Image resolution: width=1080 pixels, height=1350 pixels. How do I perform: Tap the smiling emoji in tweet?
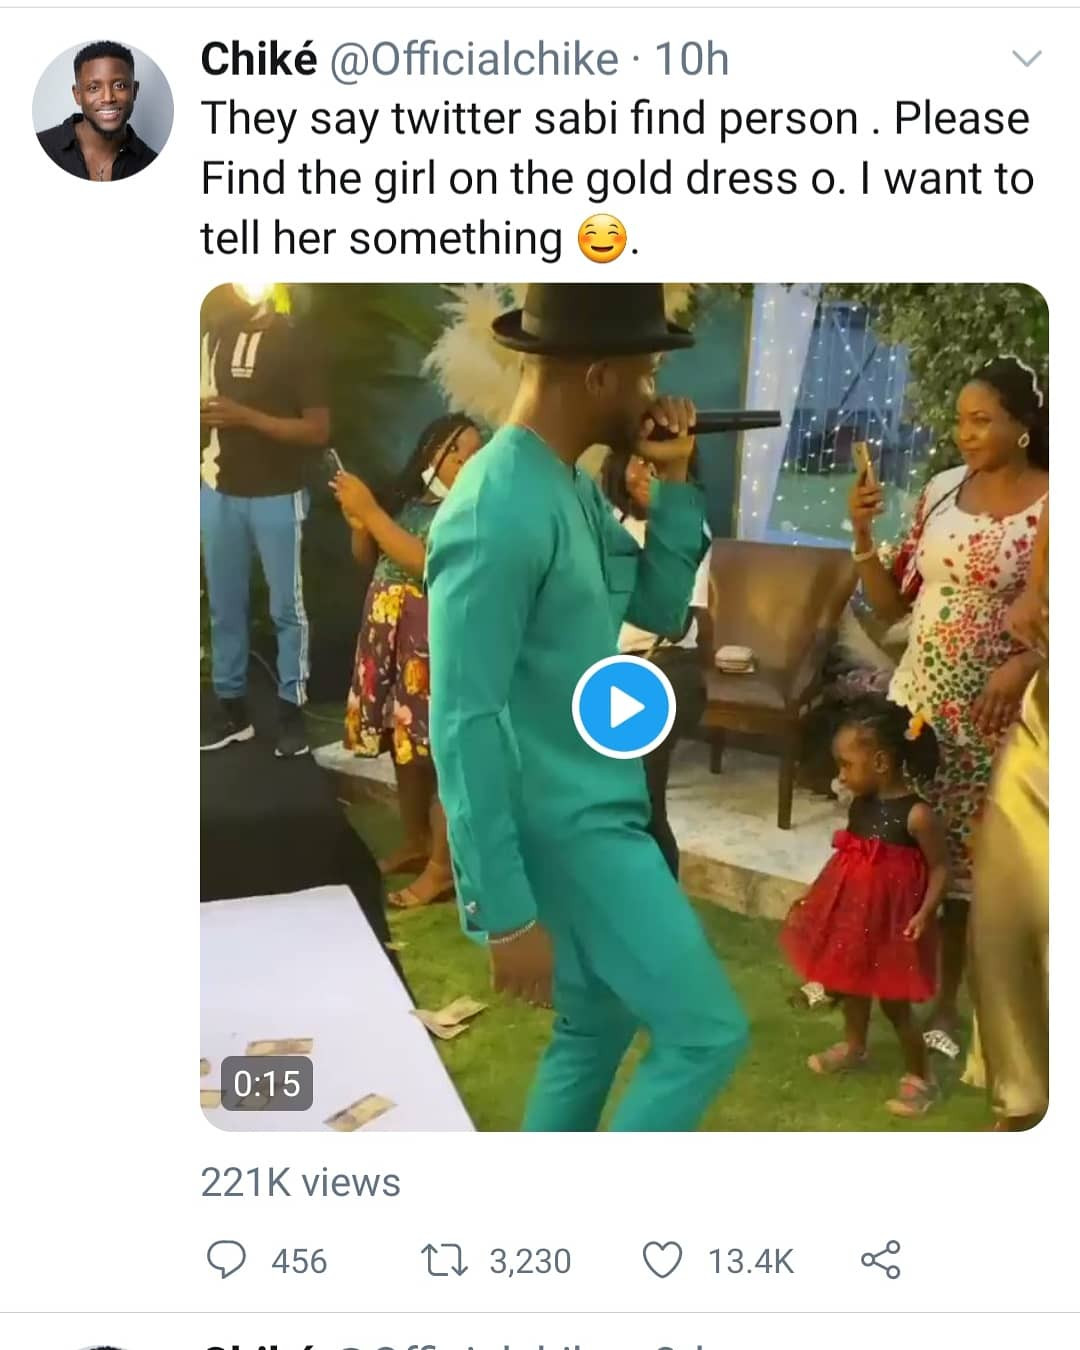[603, 240]
